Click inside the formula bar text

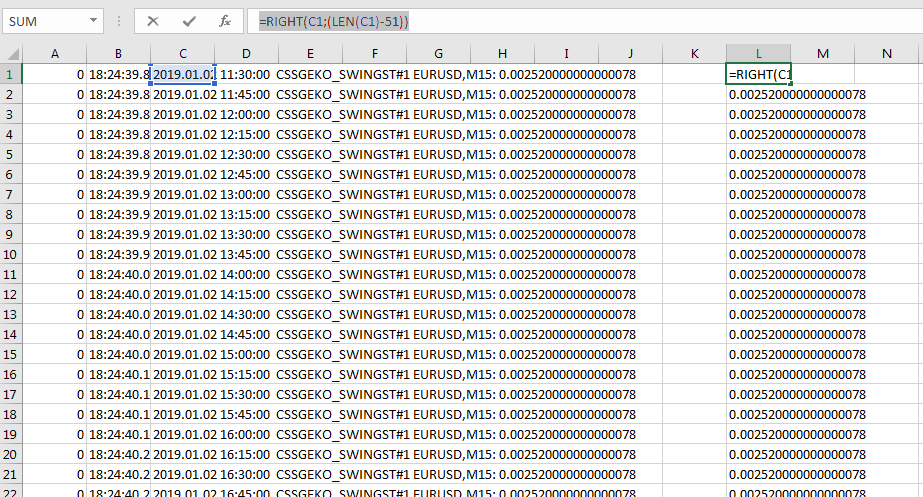[x=333, y=22]
